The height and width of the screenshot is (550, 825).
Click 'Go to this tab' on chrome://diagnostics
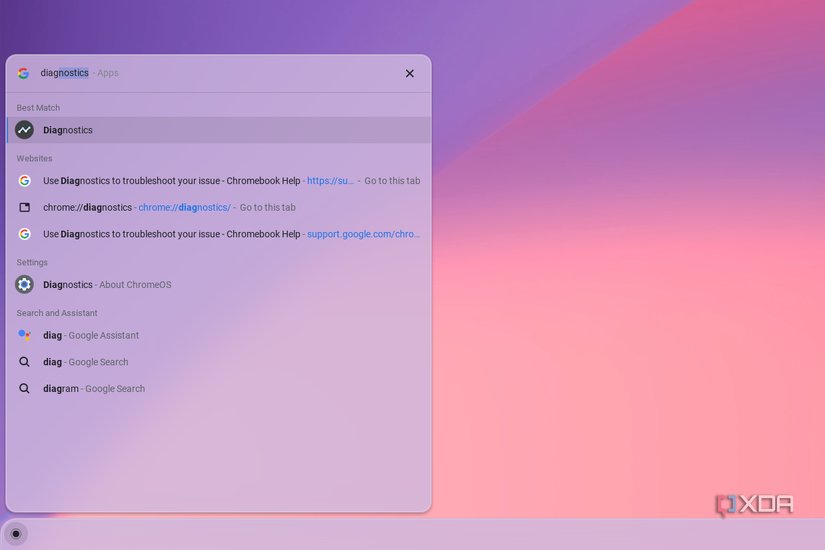coord(267,207)
